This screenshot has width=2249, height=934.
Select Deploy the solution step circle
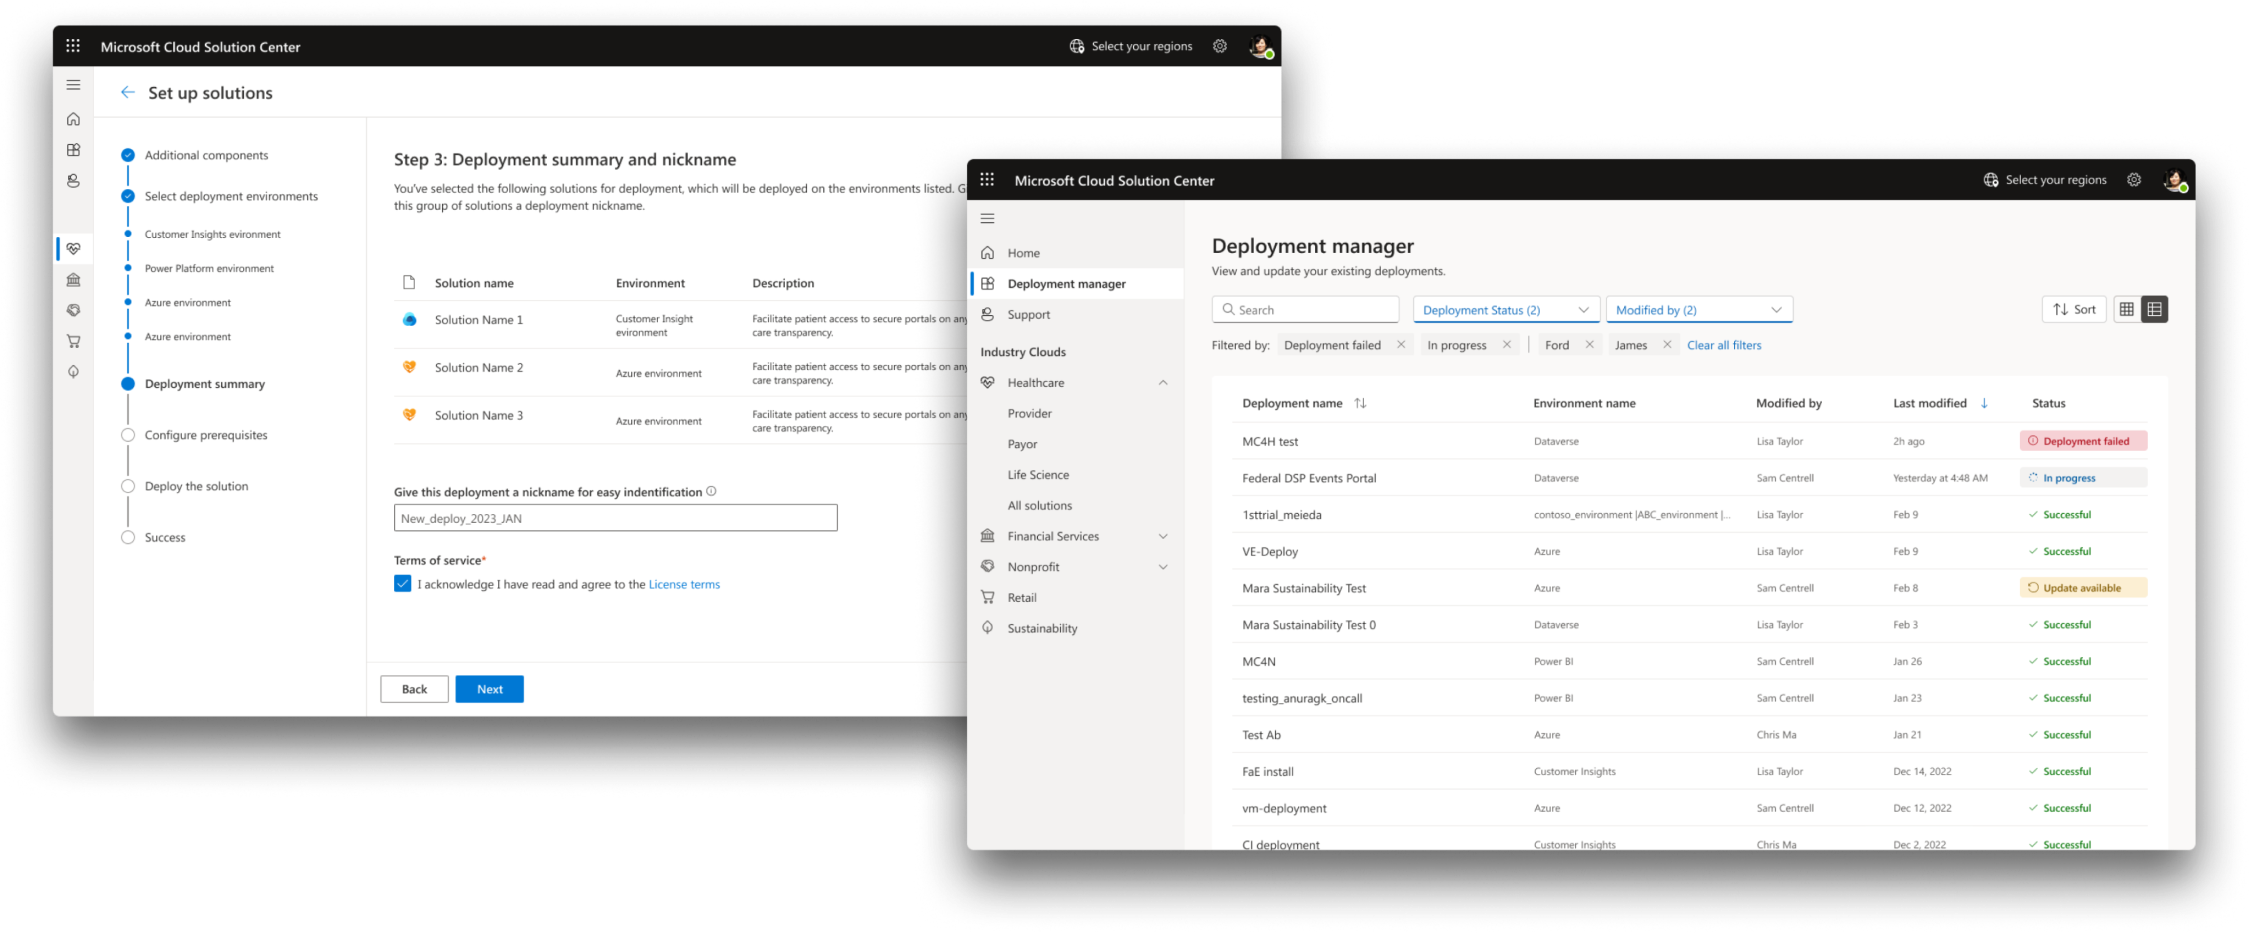pyautogui.click(x=128, y=486)
